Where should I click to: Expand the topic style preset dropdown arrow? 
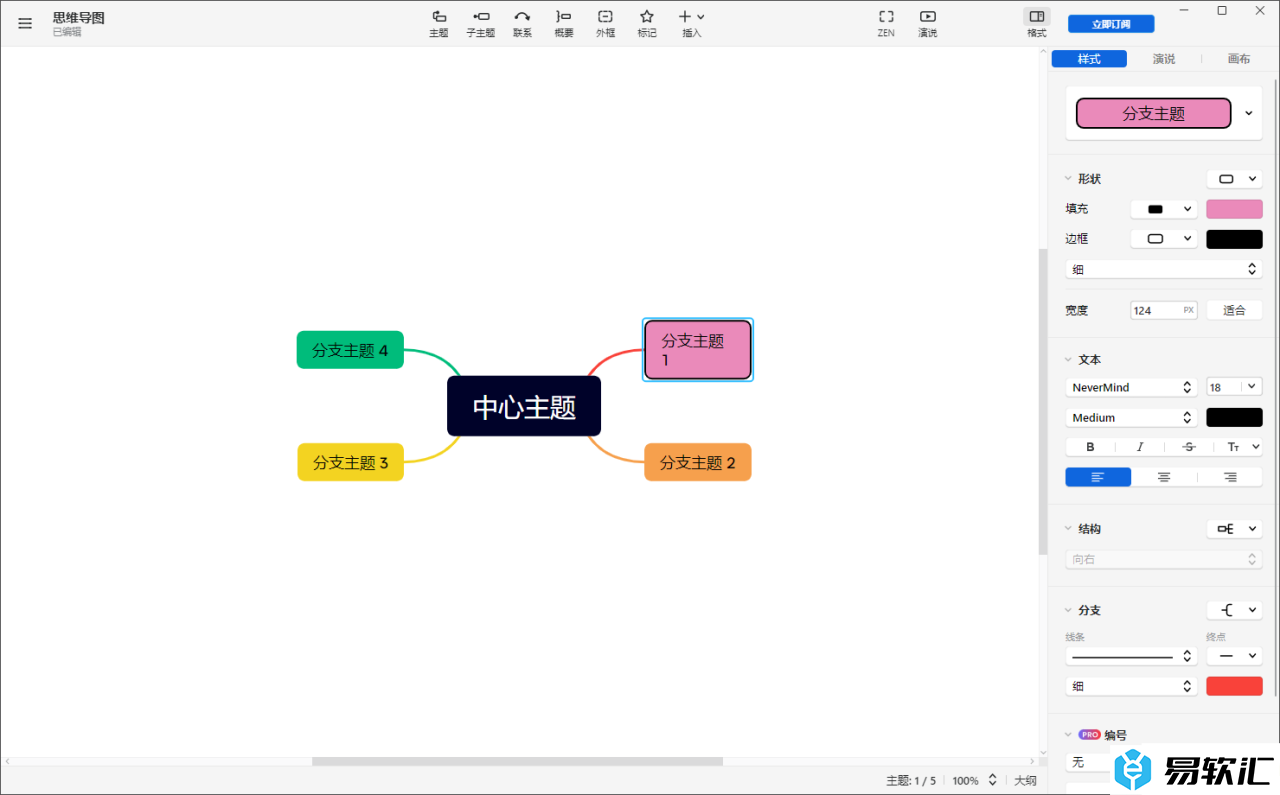pos(1249,113)
